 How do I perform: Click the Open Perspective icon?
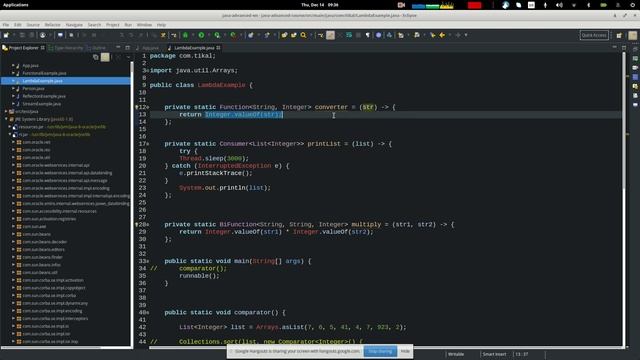pos(619,36)
